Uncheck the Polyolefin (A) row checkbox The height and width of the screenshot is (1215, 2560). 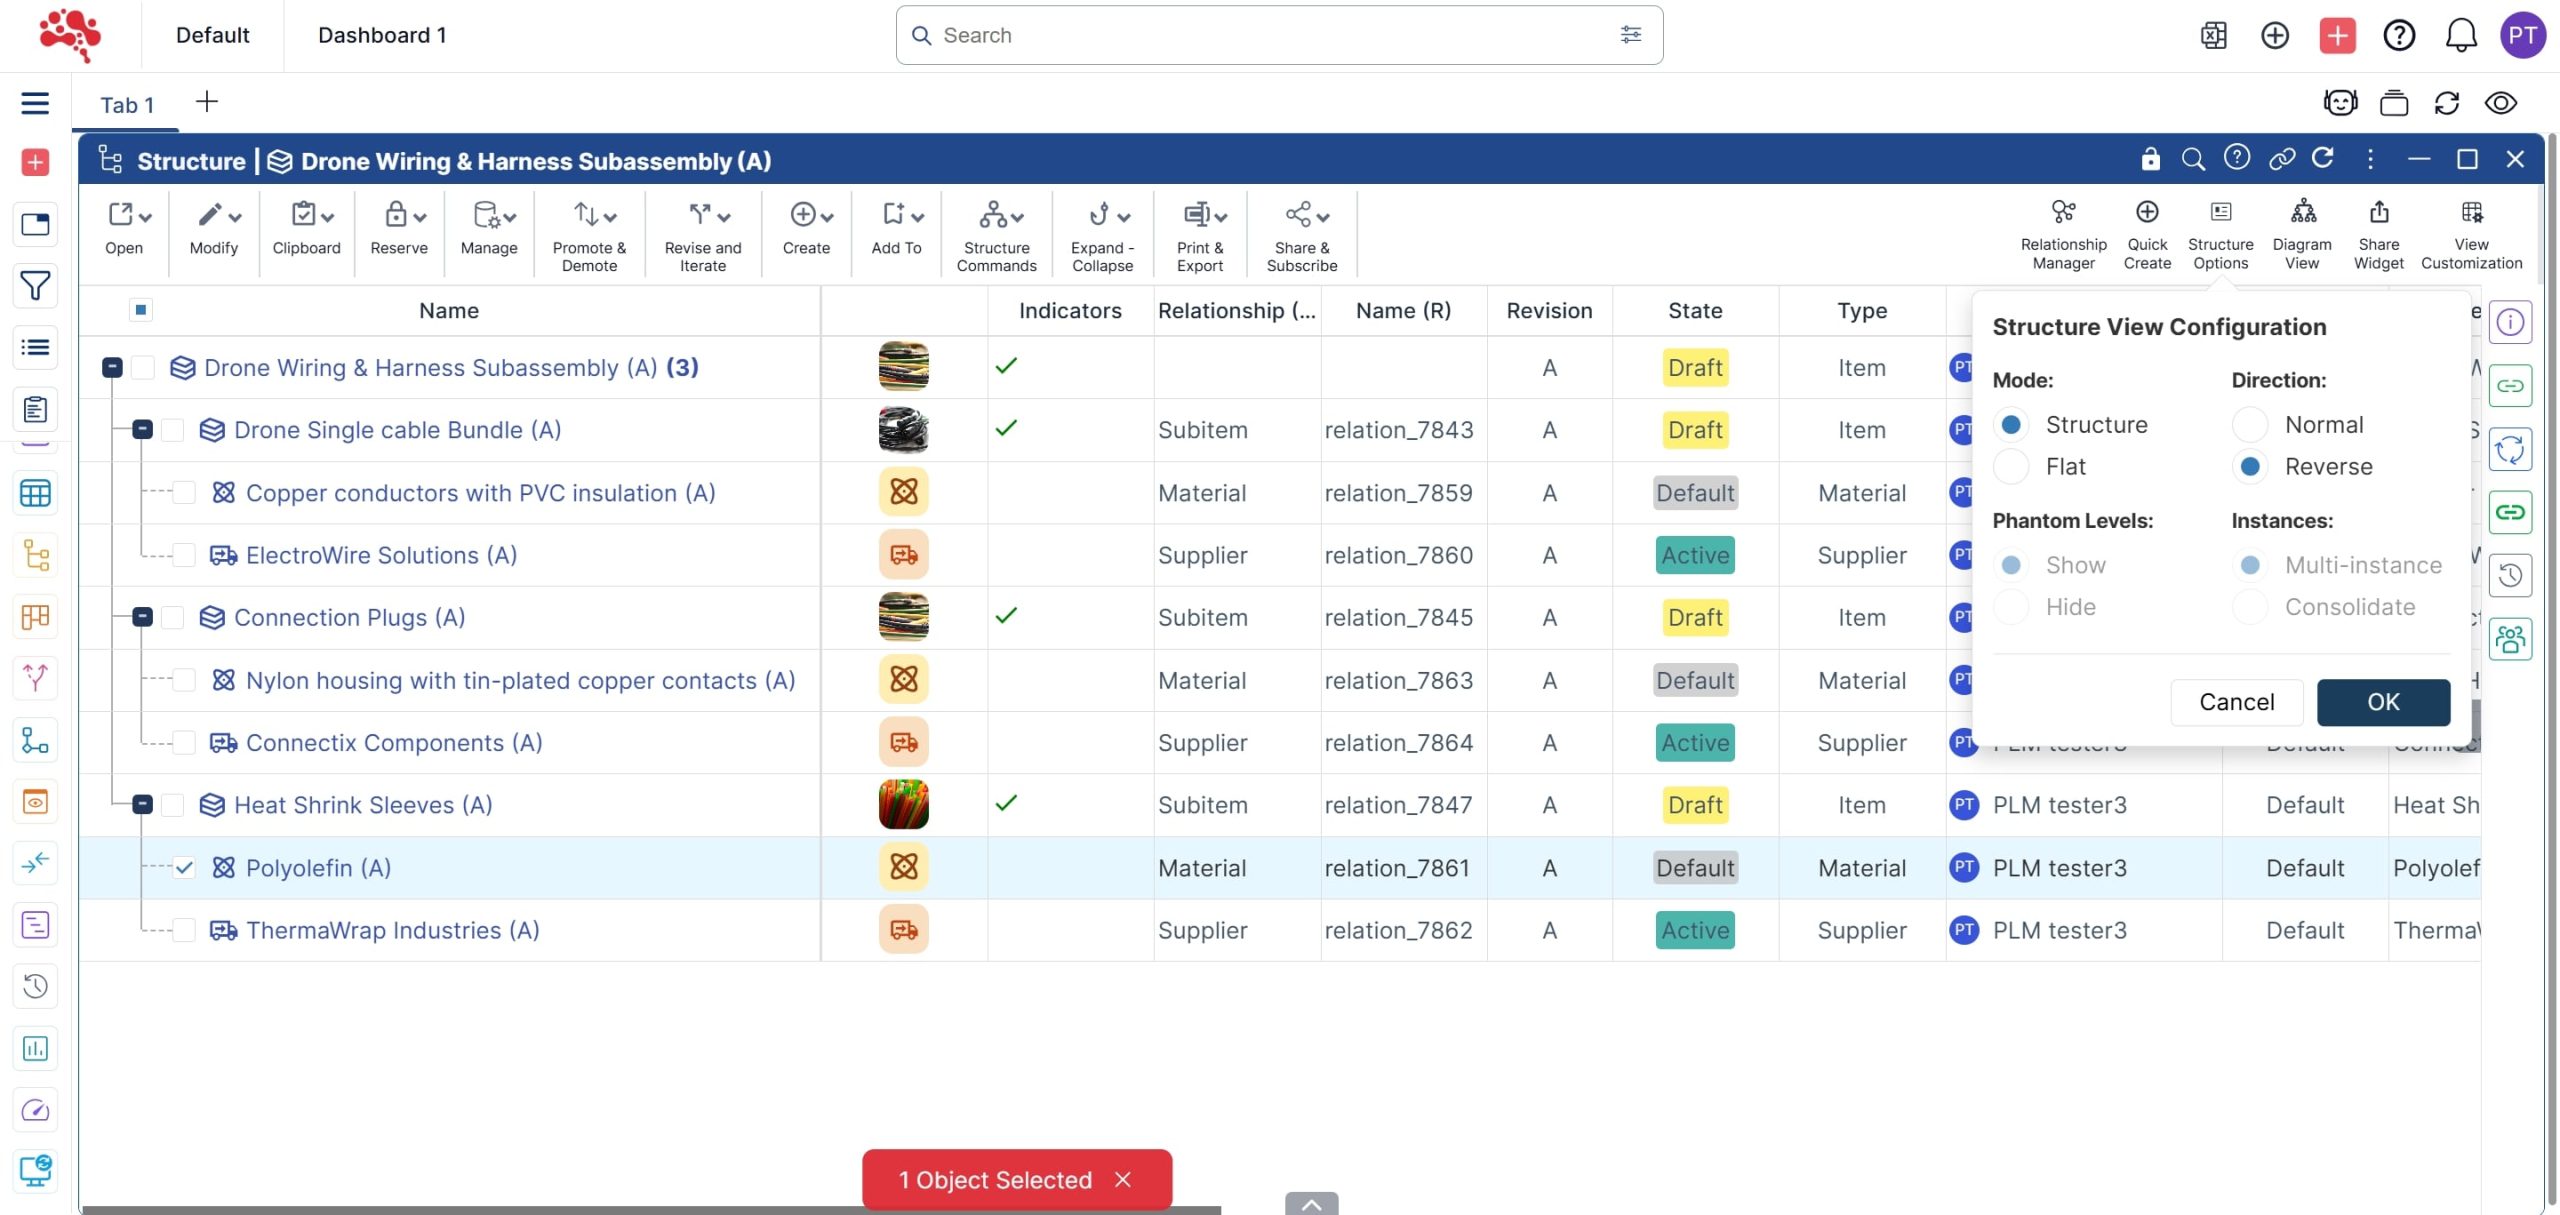(x=184, y=868)
